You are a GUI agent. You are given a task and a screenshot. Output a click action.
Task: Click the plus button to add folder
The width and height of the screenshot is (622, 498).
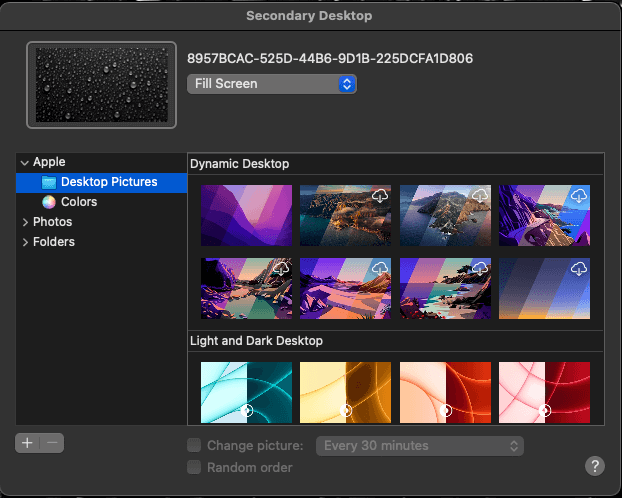tap(27, 443)
